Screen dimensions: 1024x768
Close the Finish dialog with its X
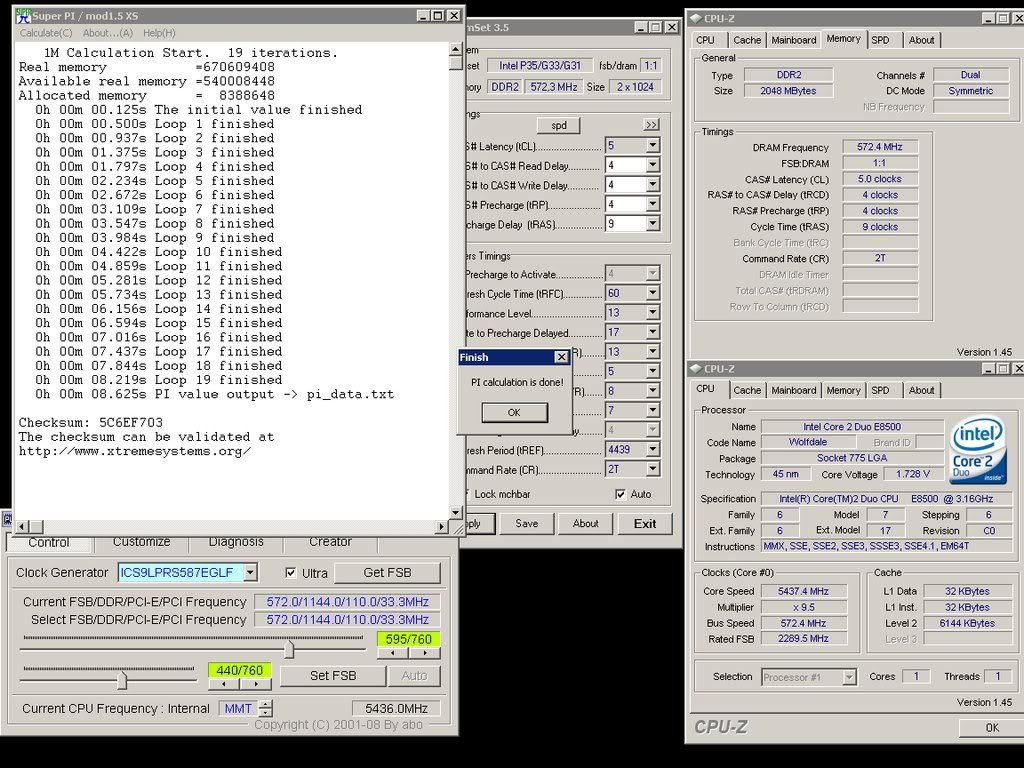coord(561,357)
